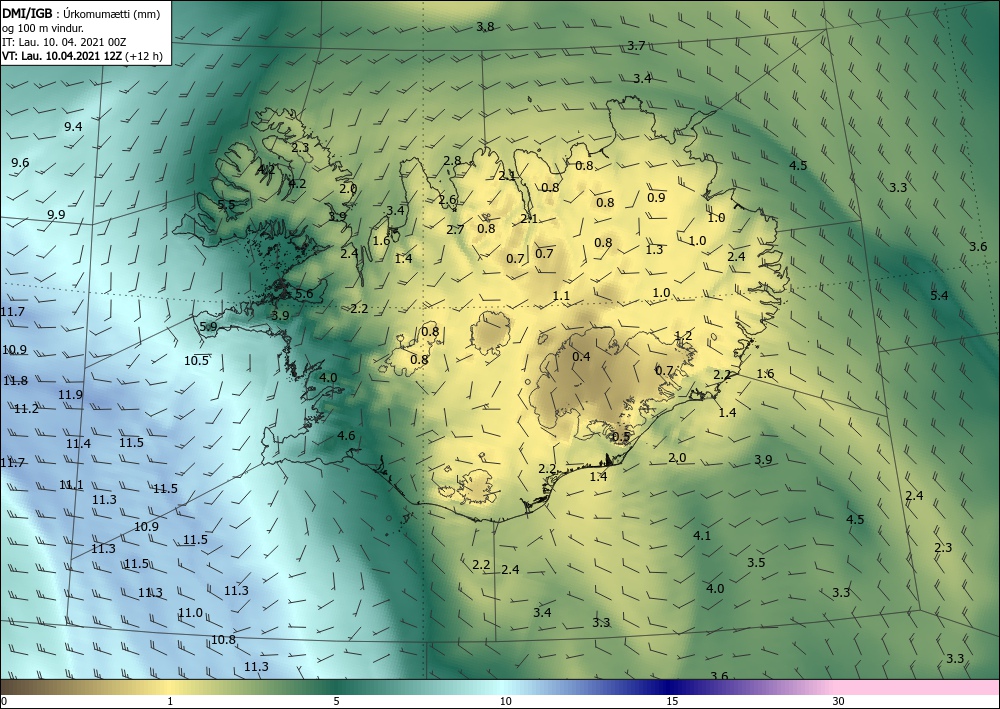Click the 11.0 precipitation value
Image resolution: width=1000 pixels, height=709 pixels.
[x=190, y=613]
